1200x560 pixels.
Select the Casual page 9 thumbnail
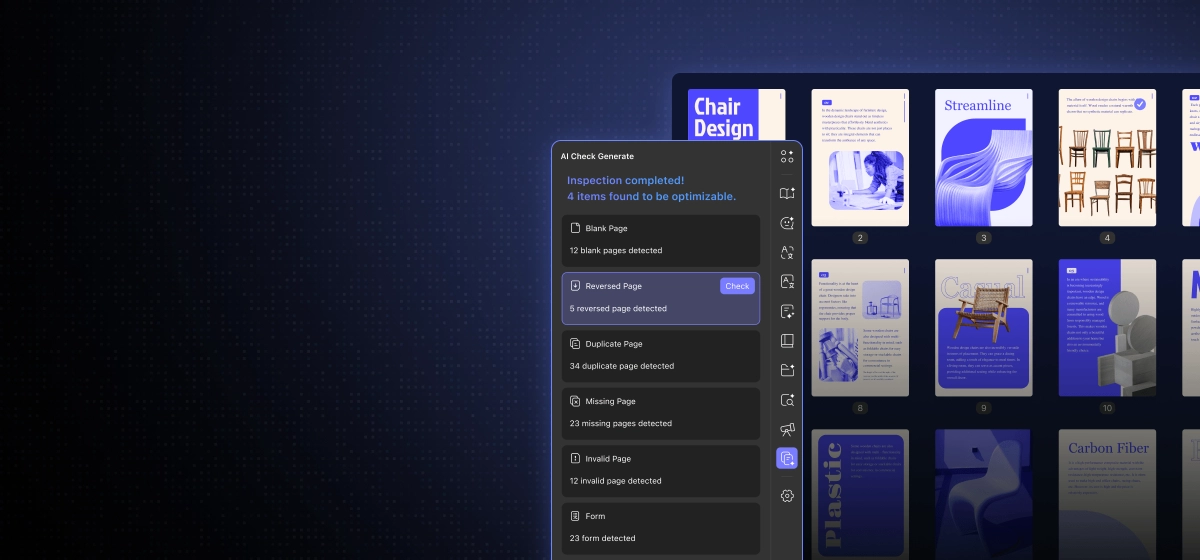click(x=984, y=328)
